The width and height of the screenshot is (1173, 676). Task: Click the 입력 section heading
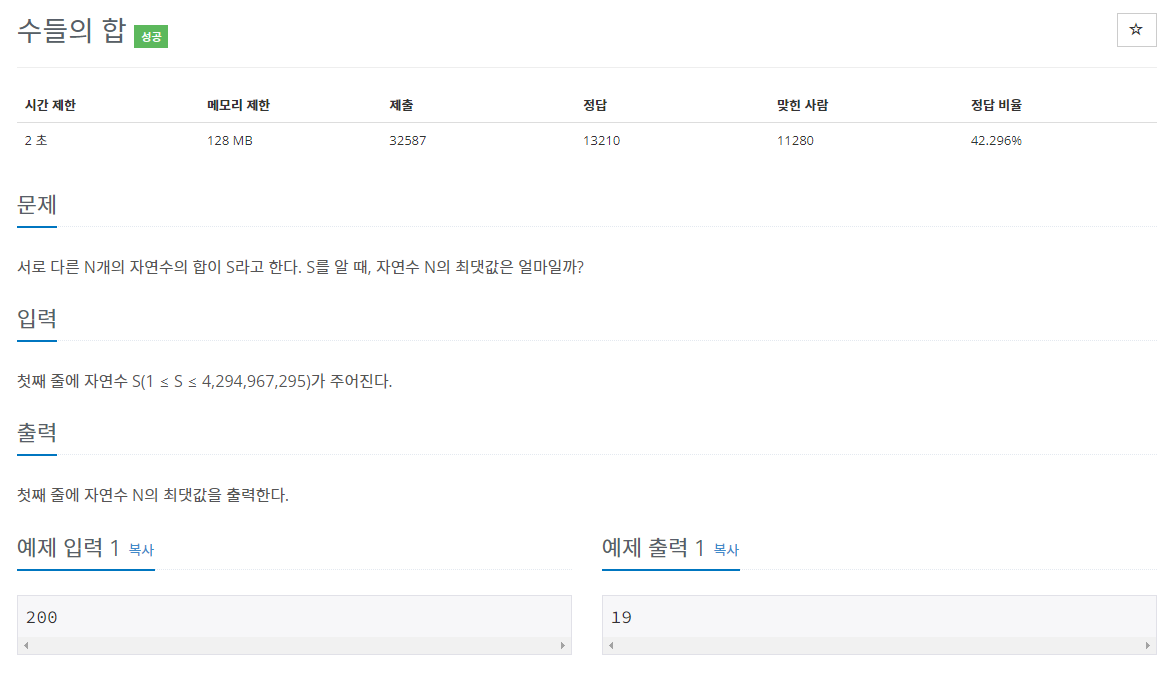point(37,319)
